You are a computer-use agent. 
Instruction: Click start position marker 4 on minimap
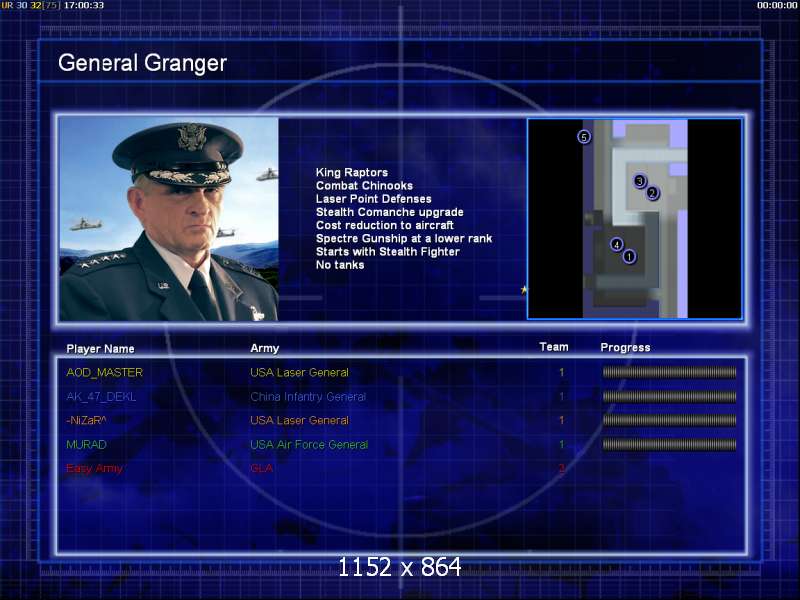click(617, 245)
